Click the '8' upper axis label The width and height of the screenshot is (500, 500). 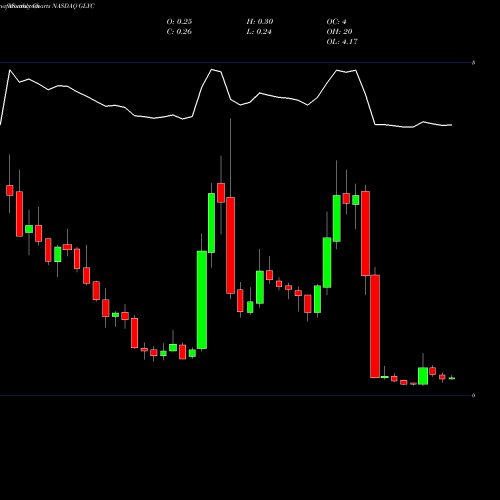pyautogui.click(x=473, y=63)
